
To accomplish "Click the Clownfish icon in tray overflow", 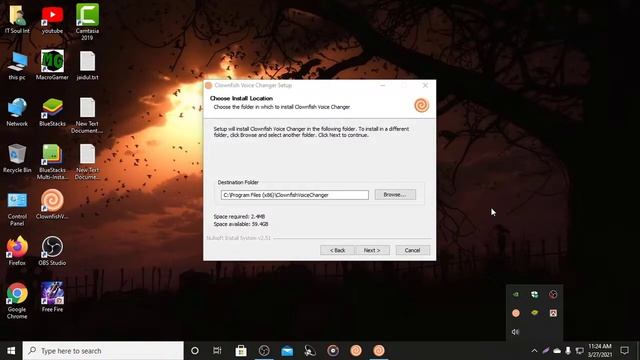I will (x=516, y=313).
